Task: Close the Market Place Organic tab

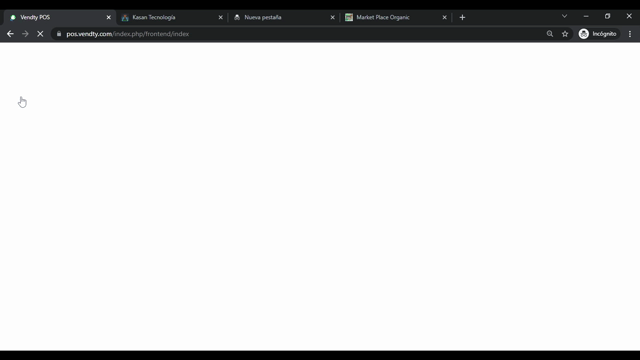Action: click(x=444, y=18)
